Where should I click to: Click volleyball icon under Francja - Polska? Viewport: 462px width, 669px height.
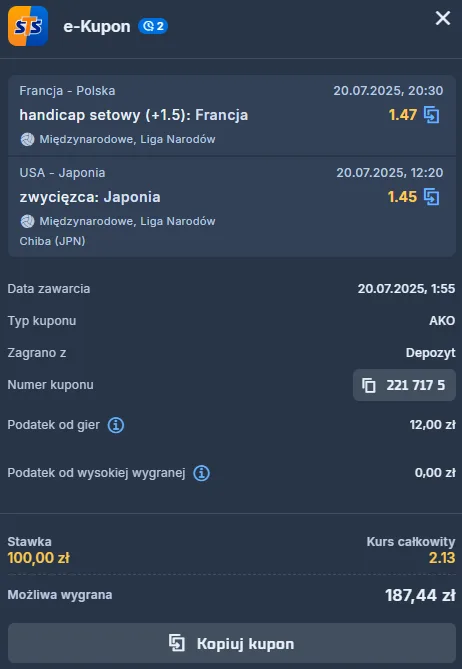pos(28,140)
